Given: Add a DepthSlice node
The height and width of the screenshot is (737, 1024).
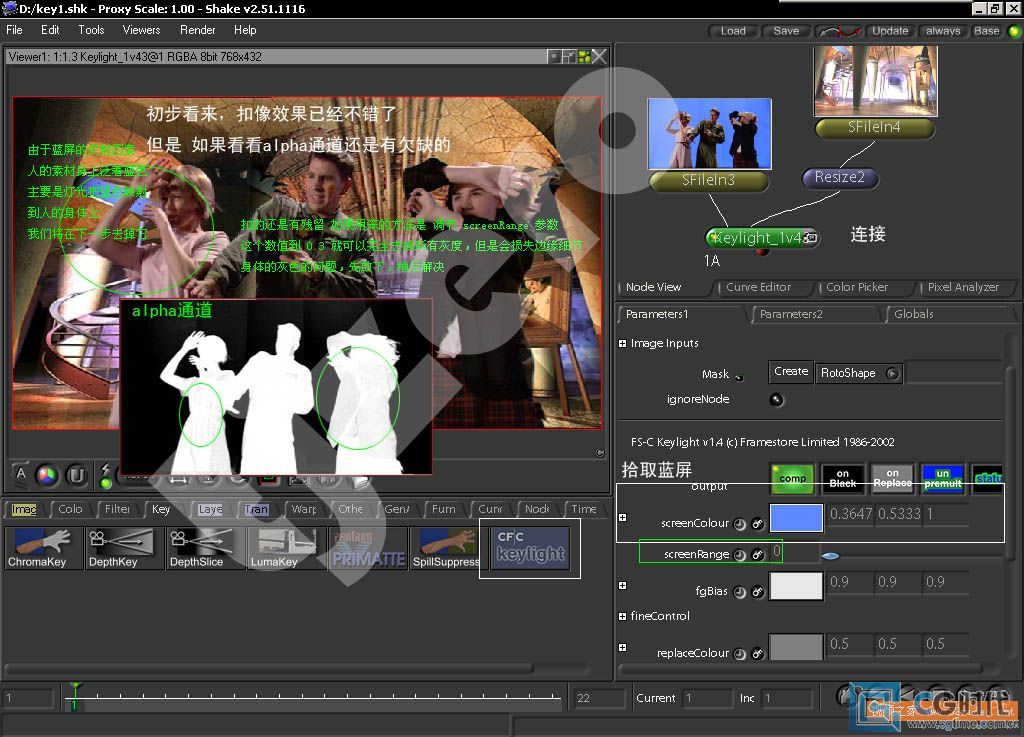Looking at the screenshot, I should pos(206,548).
